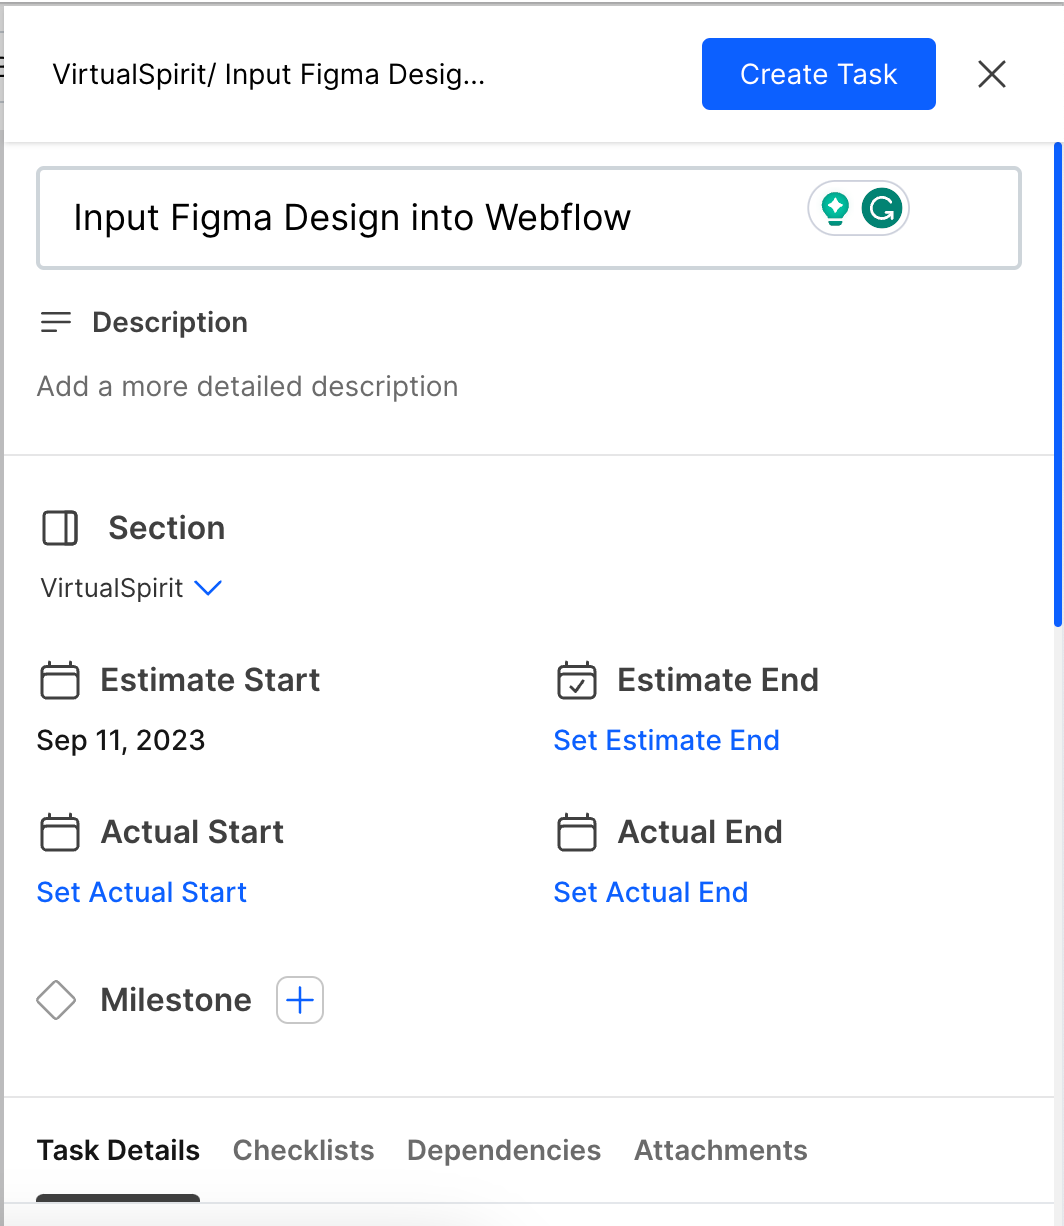Switch to the Checklists tab
Image resolution: width=1064 pixels, height=1226 pixels.
(303, 1151)
